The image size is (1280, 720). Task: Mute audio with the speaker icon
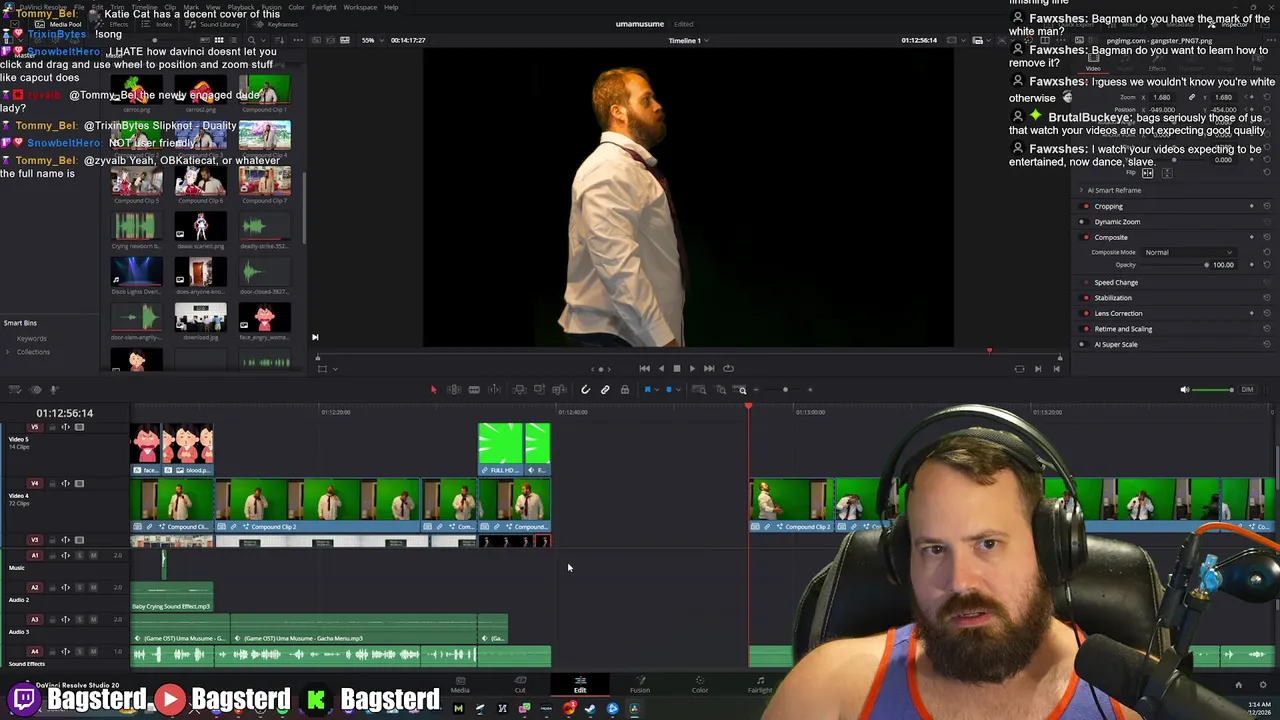(1185, 390)
